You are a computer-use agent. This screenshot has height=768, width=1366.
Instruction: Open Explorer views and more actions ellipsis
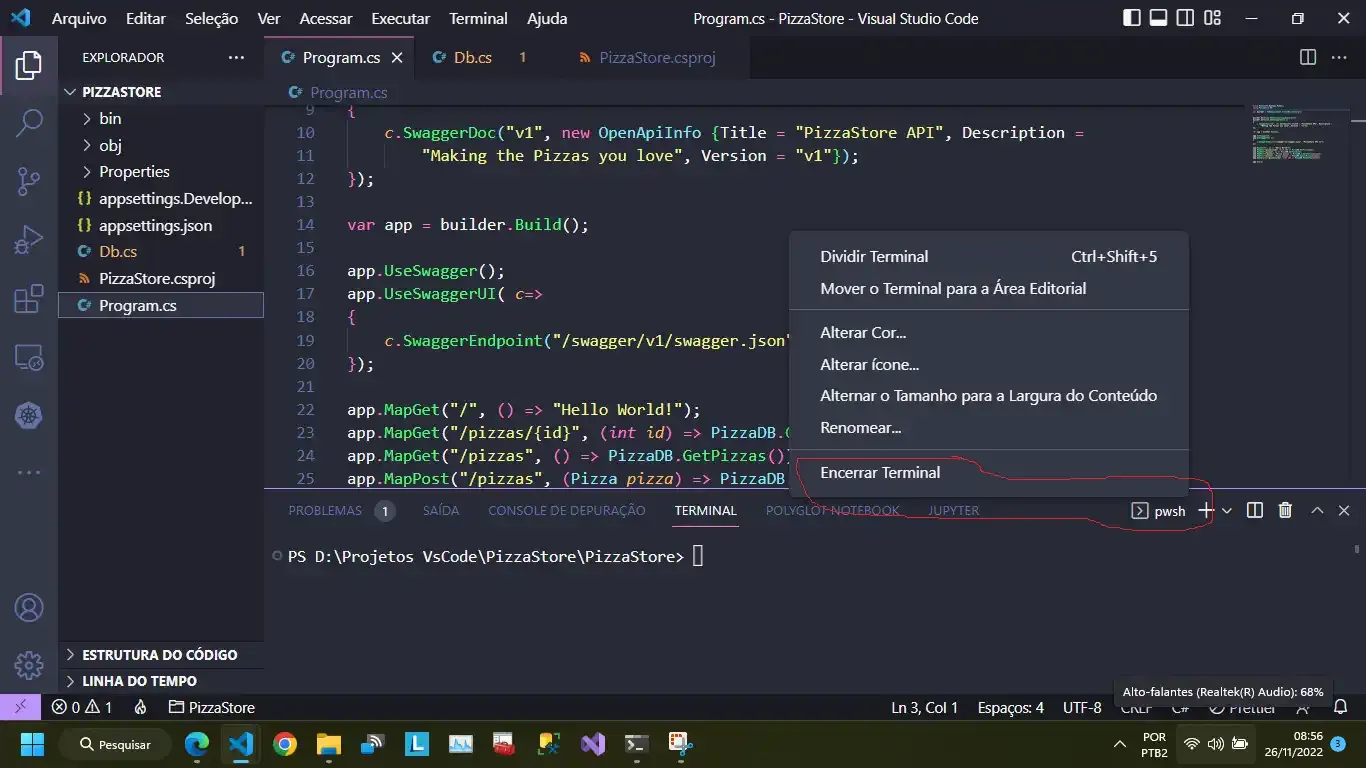click(x=236, y=58)
